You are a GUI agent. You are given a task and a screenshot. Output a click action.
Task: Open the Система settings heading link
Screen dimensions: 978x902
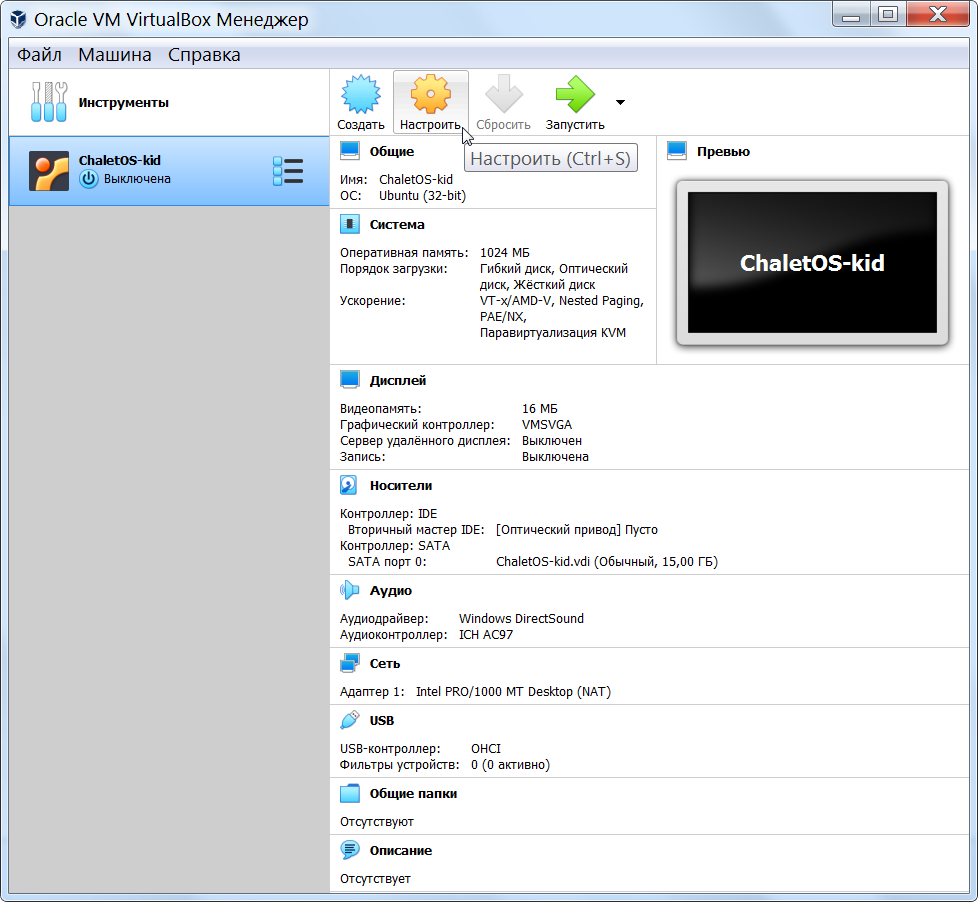pyautogui.click(x=397, y=225)
